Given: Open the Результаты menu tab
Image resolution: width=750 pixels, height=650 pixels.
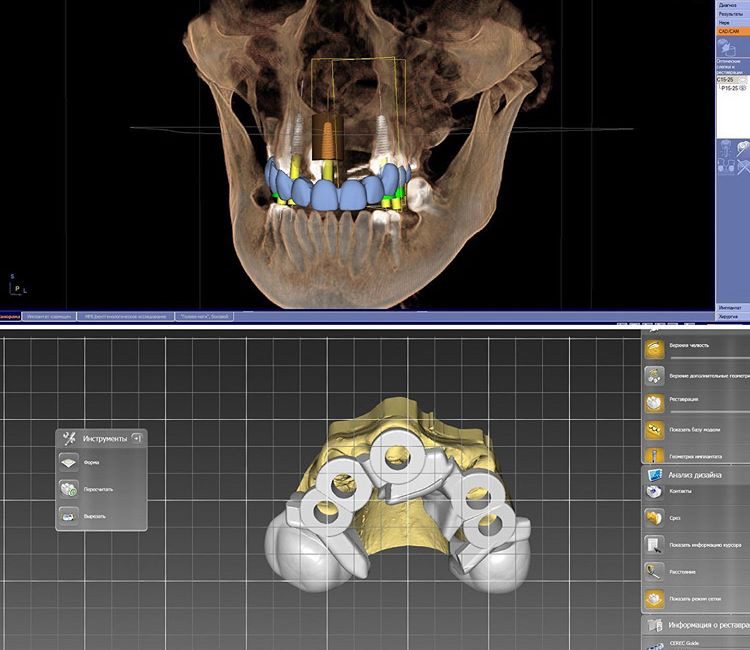Looking at the screenshot, I should (x=733, y=14).
